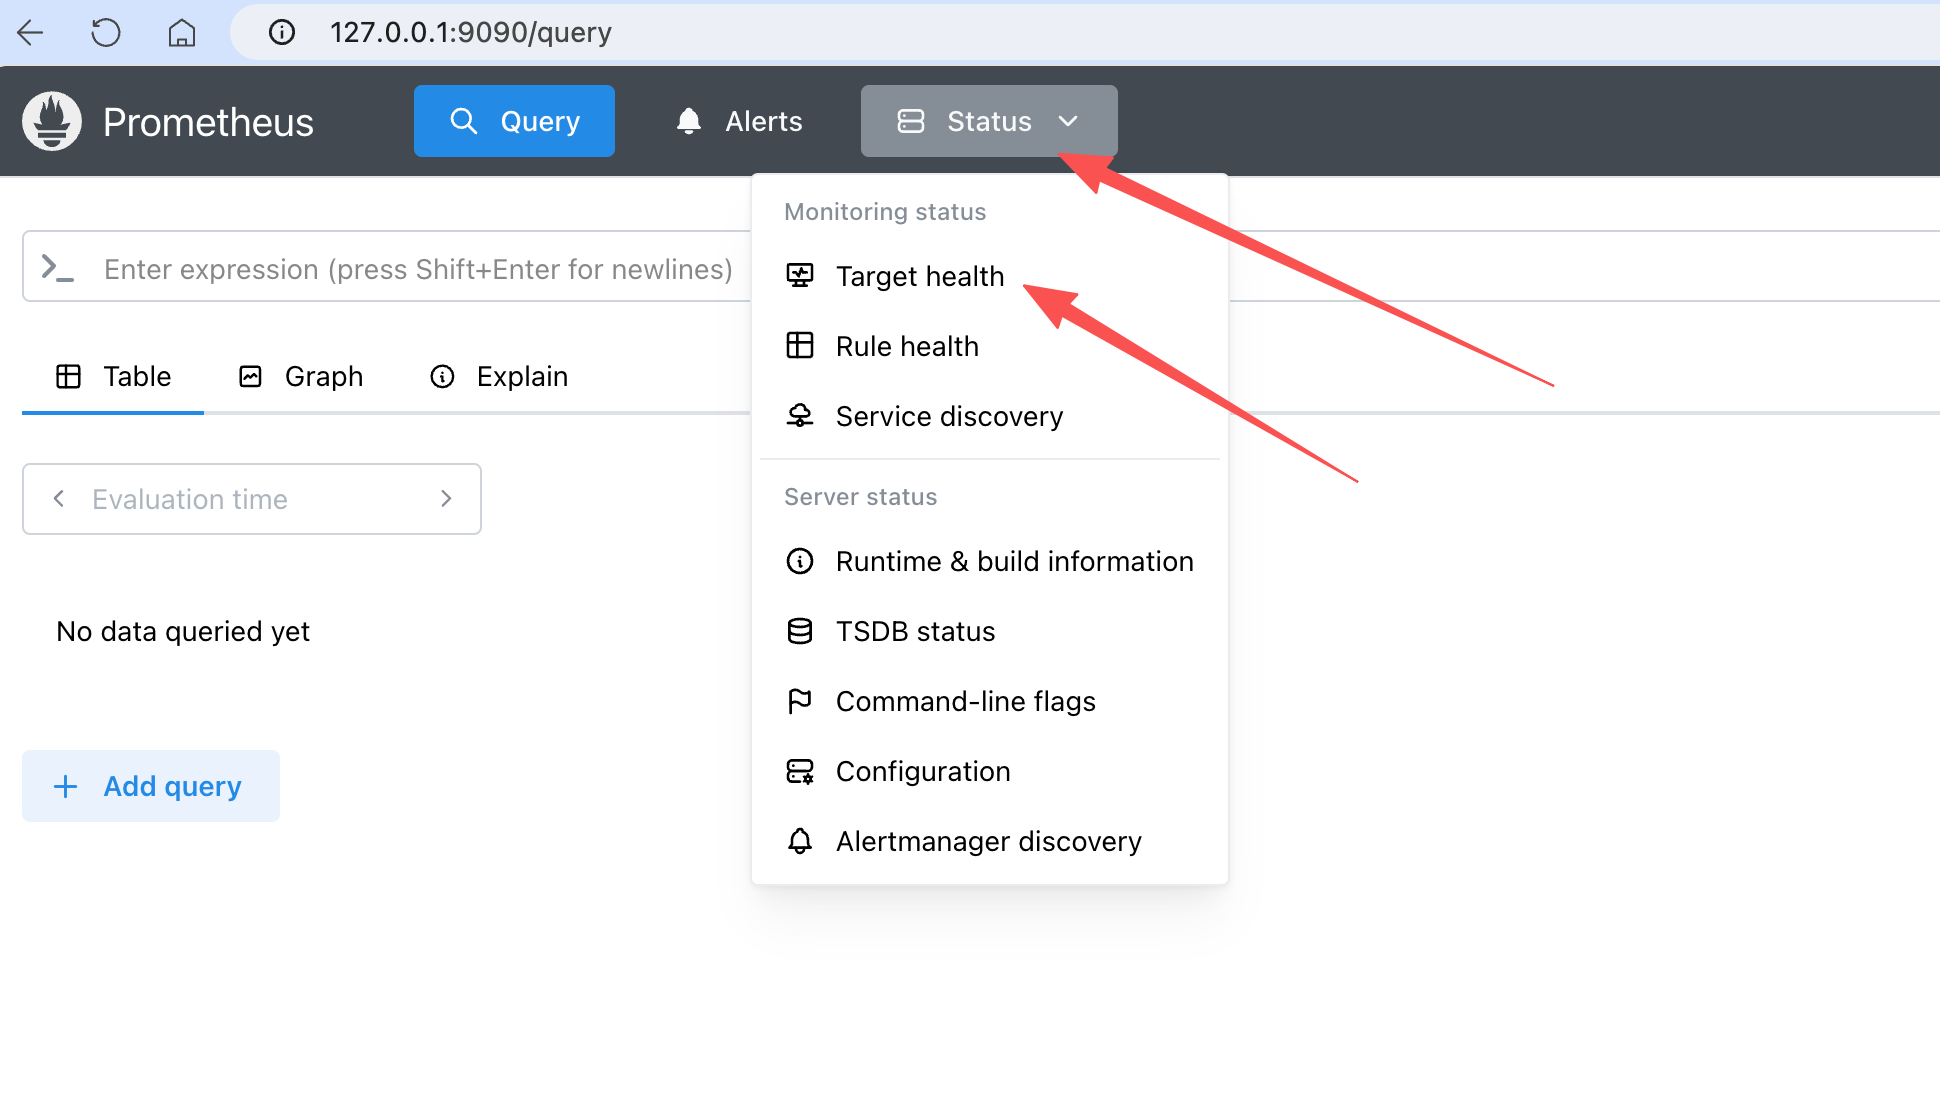Open Target health from Status menu

click(x=919, y=276)
